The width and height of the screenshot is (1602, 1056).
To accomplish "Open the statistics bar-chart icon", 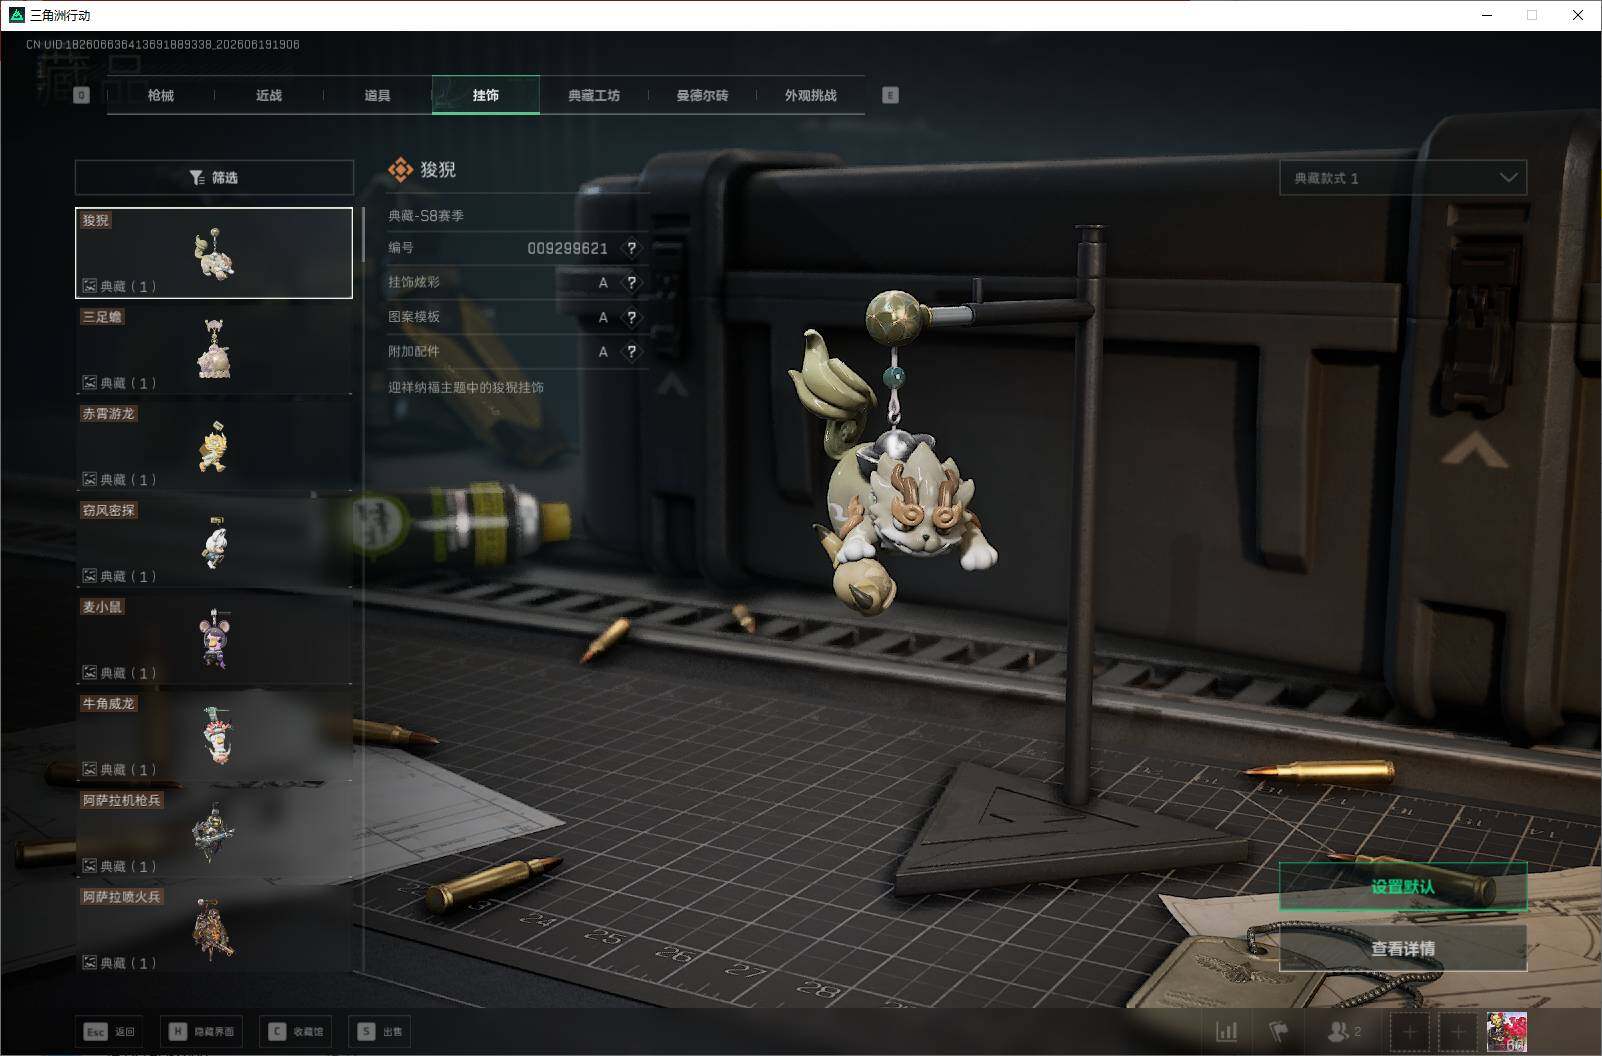I will [1226, 1031].
